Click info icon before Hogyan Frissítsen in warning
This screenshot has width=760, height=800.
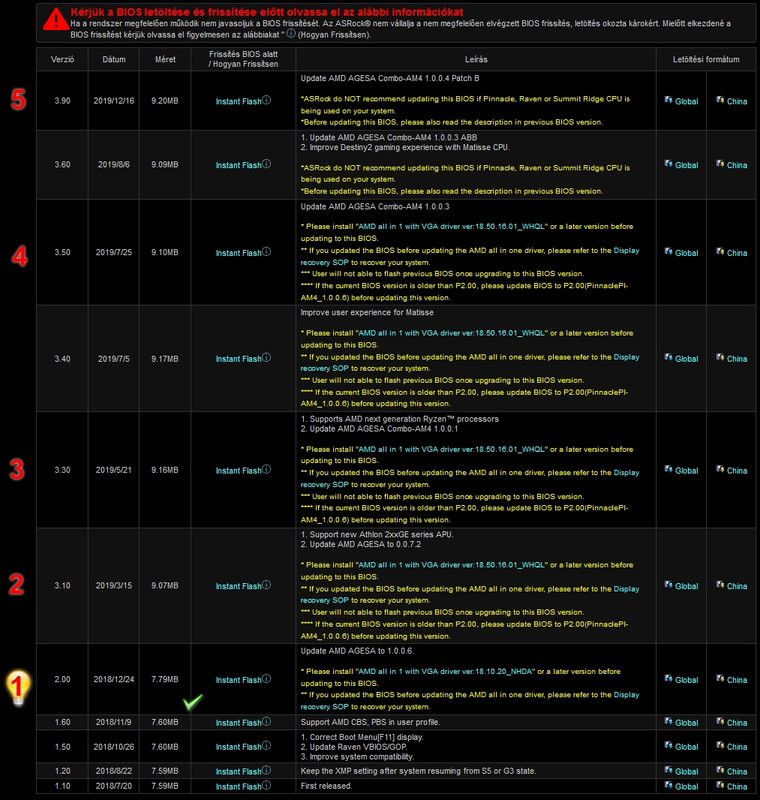click(291, 33)
